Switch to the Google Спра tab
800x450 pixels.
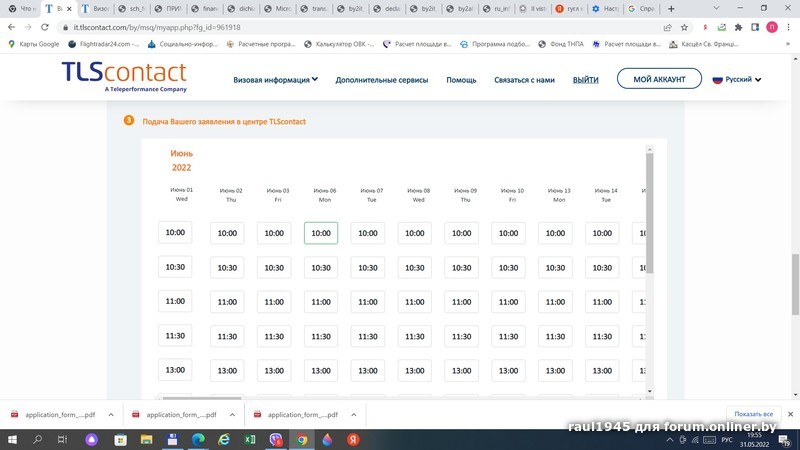click(x=642, y=9)
